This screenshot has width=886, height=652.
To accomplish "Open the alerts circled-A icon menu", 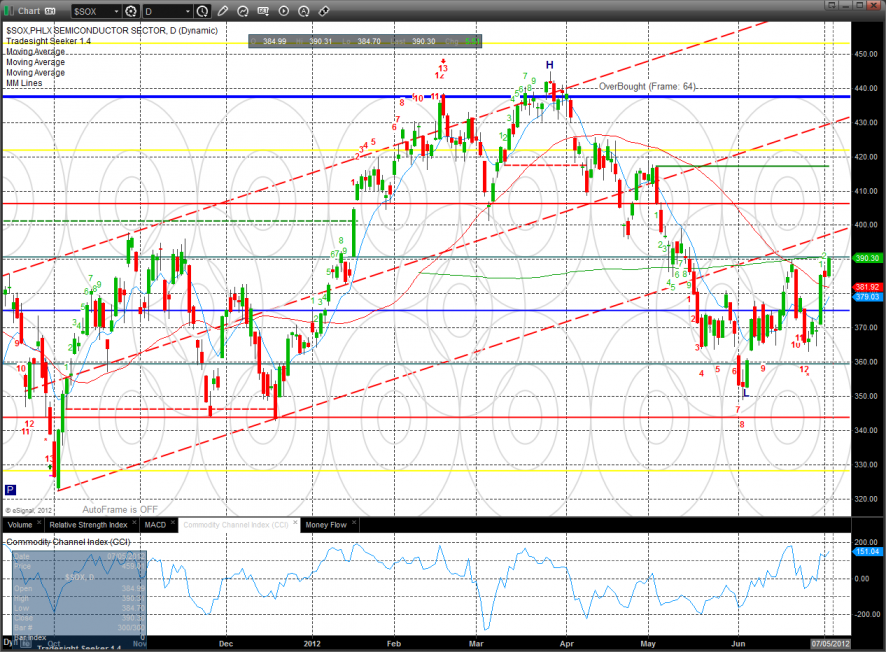I will [x=303, y=11].
